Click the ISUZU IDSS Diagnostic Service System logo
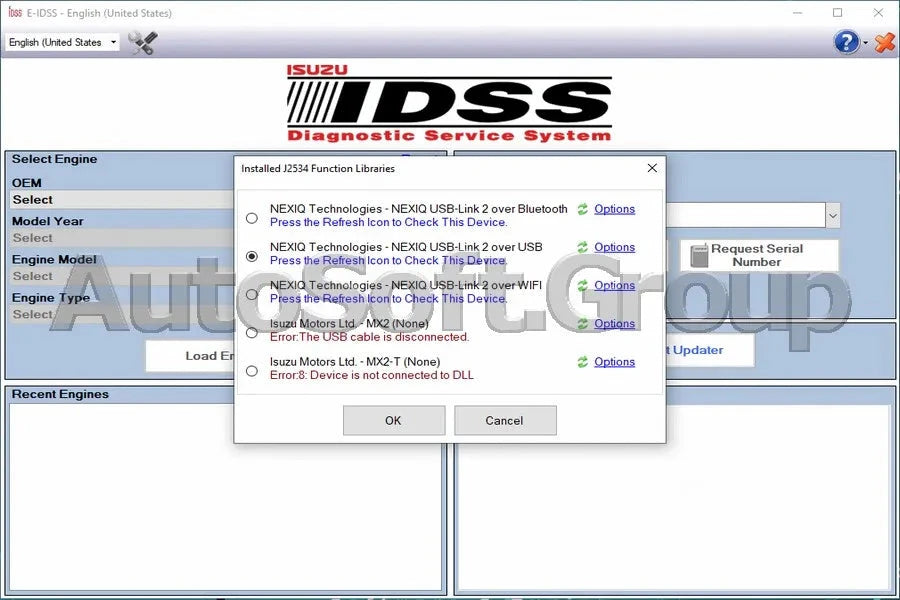Image resolution: width=900 pixels, height=600 pixels. tap(449, 103)
